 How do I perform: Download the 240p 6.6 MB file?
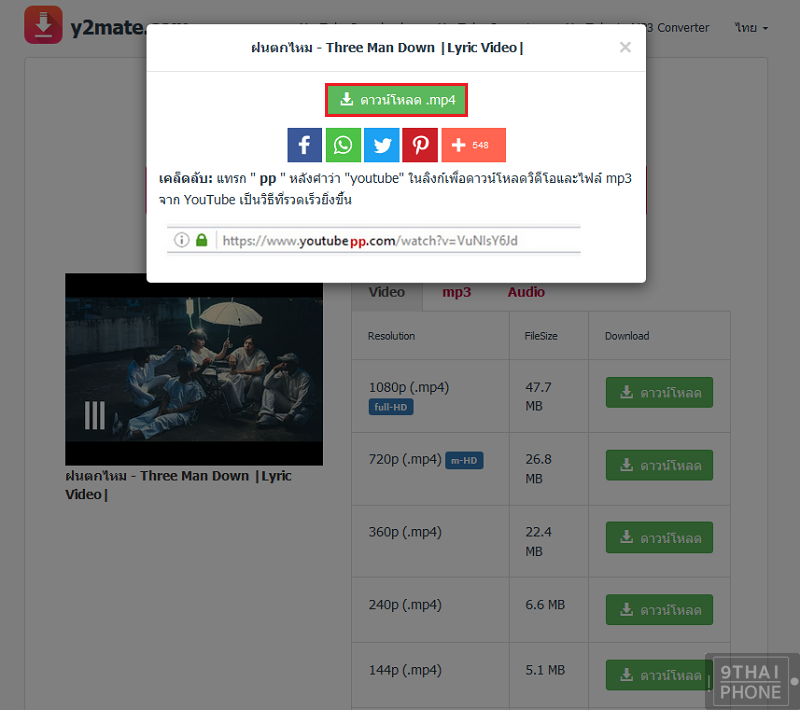[659, 609]
